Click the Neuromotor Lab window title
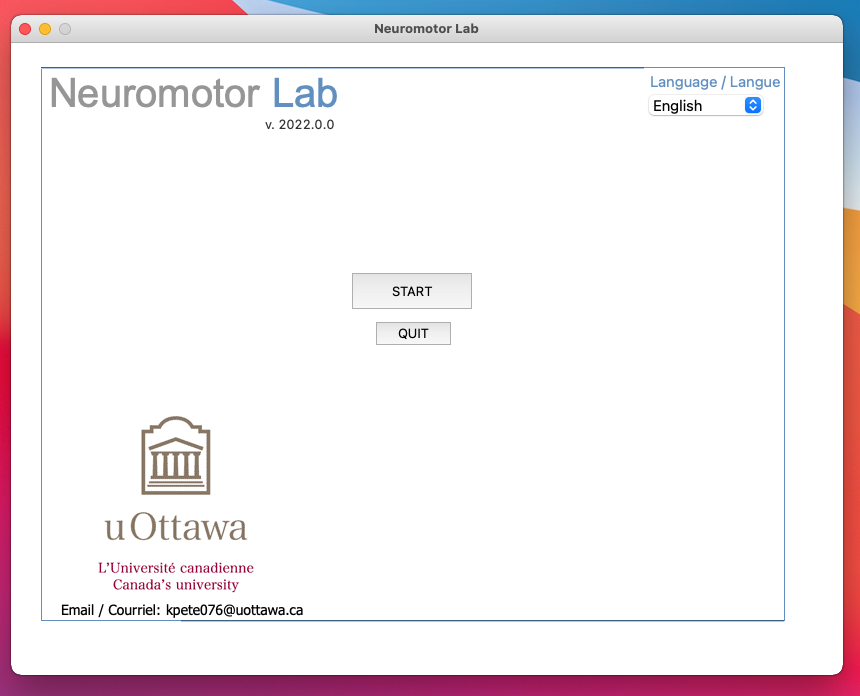 (426, 29)
